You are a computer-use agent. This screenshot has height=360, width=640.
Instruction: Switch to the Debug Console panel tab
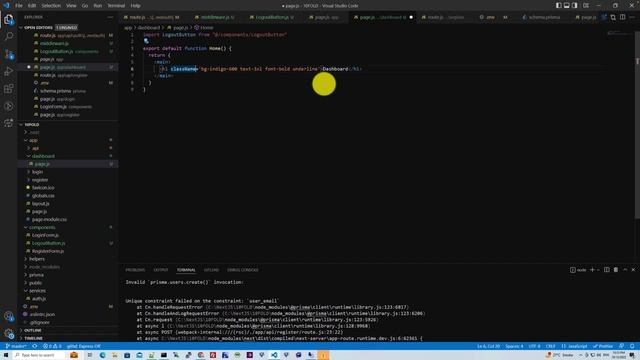[242, 270]
